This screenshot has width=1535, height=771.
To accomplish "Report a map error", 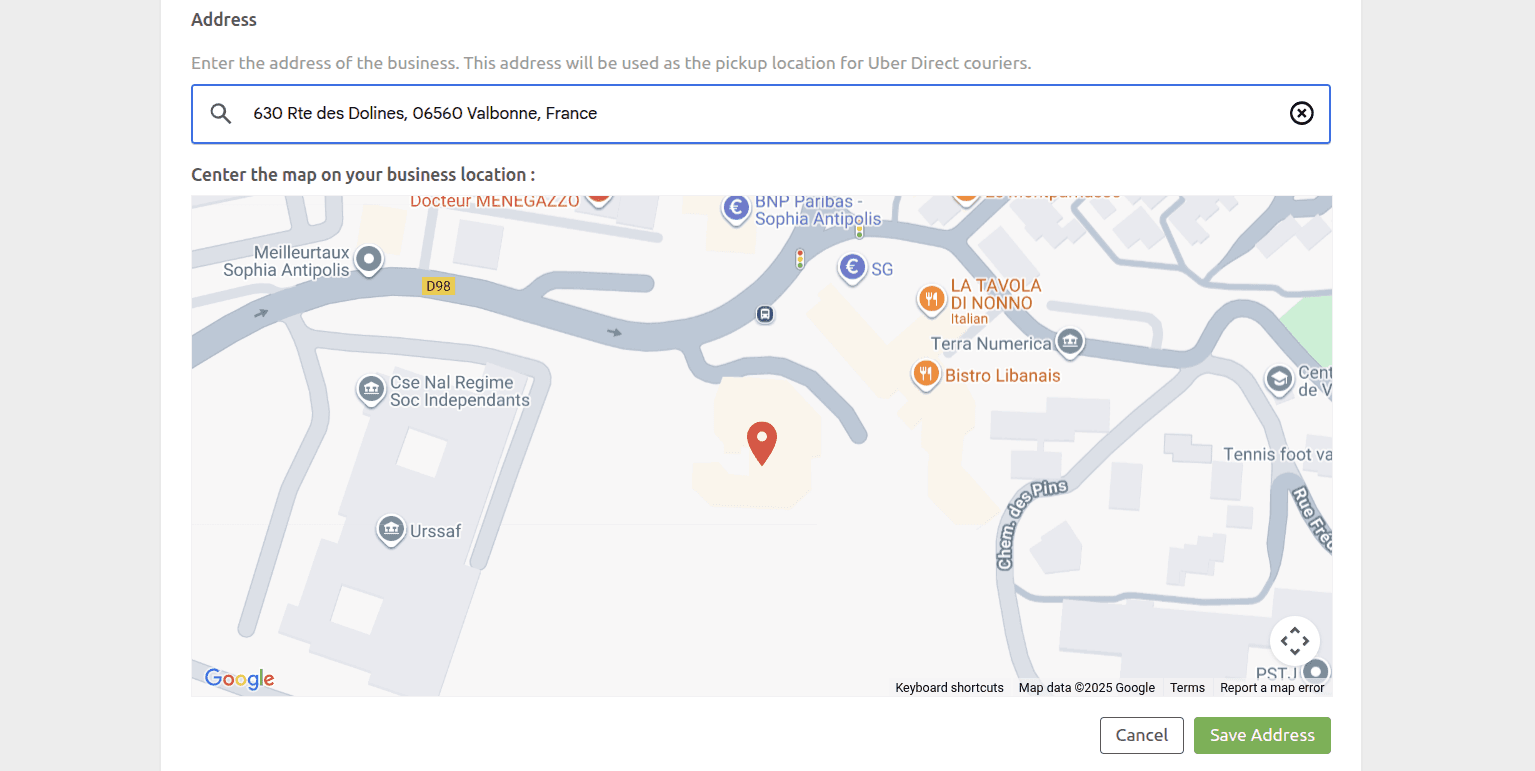I will tap(1271, 687).
